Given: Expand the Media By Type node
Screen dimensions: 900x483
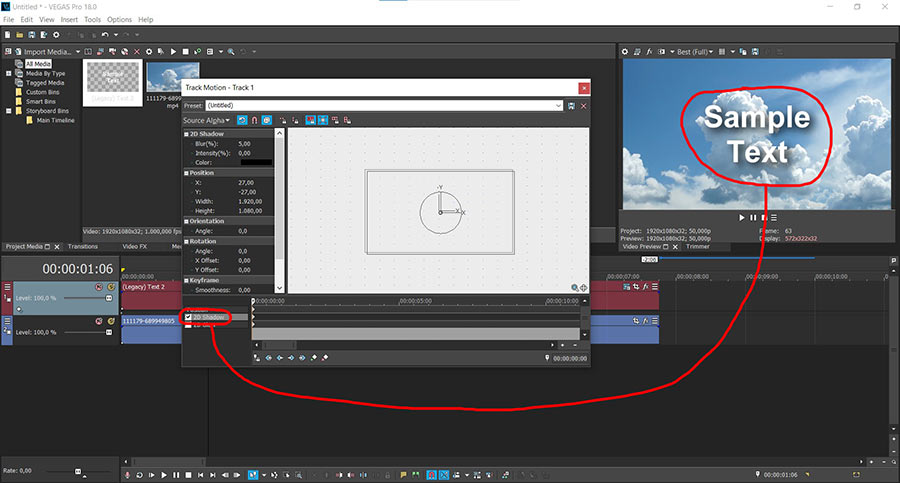Looking at the screenshot, I should click(x=9, y=74).
